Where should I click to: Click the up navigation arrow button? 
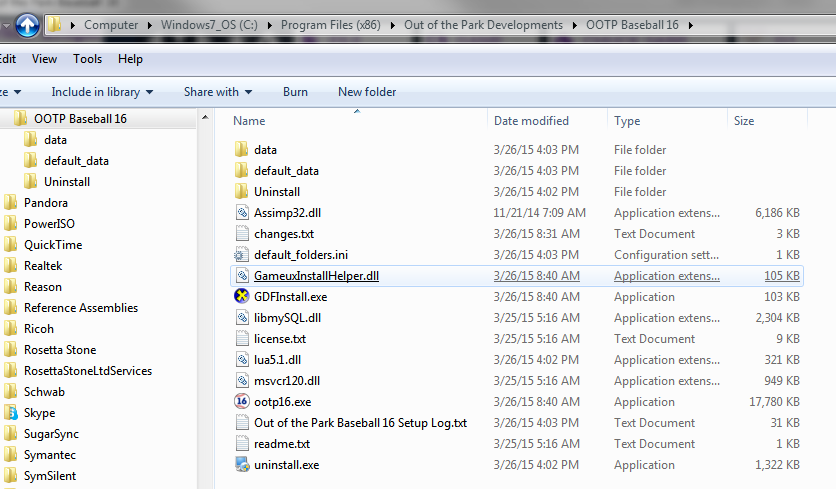point(28,23)
